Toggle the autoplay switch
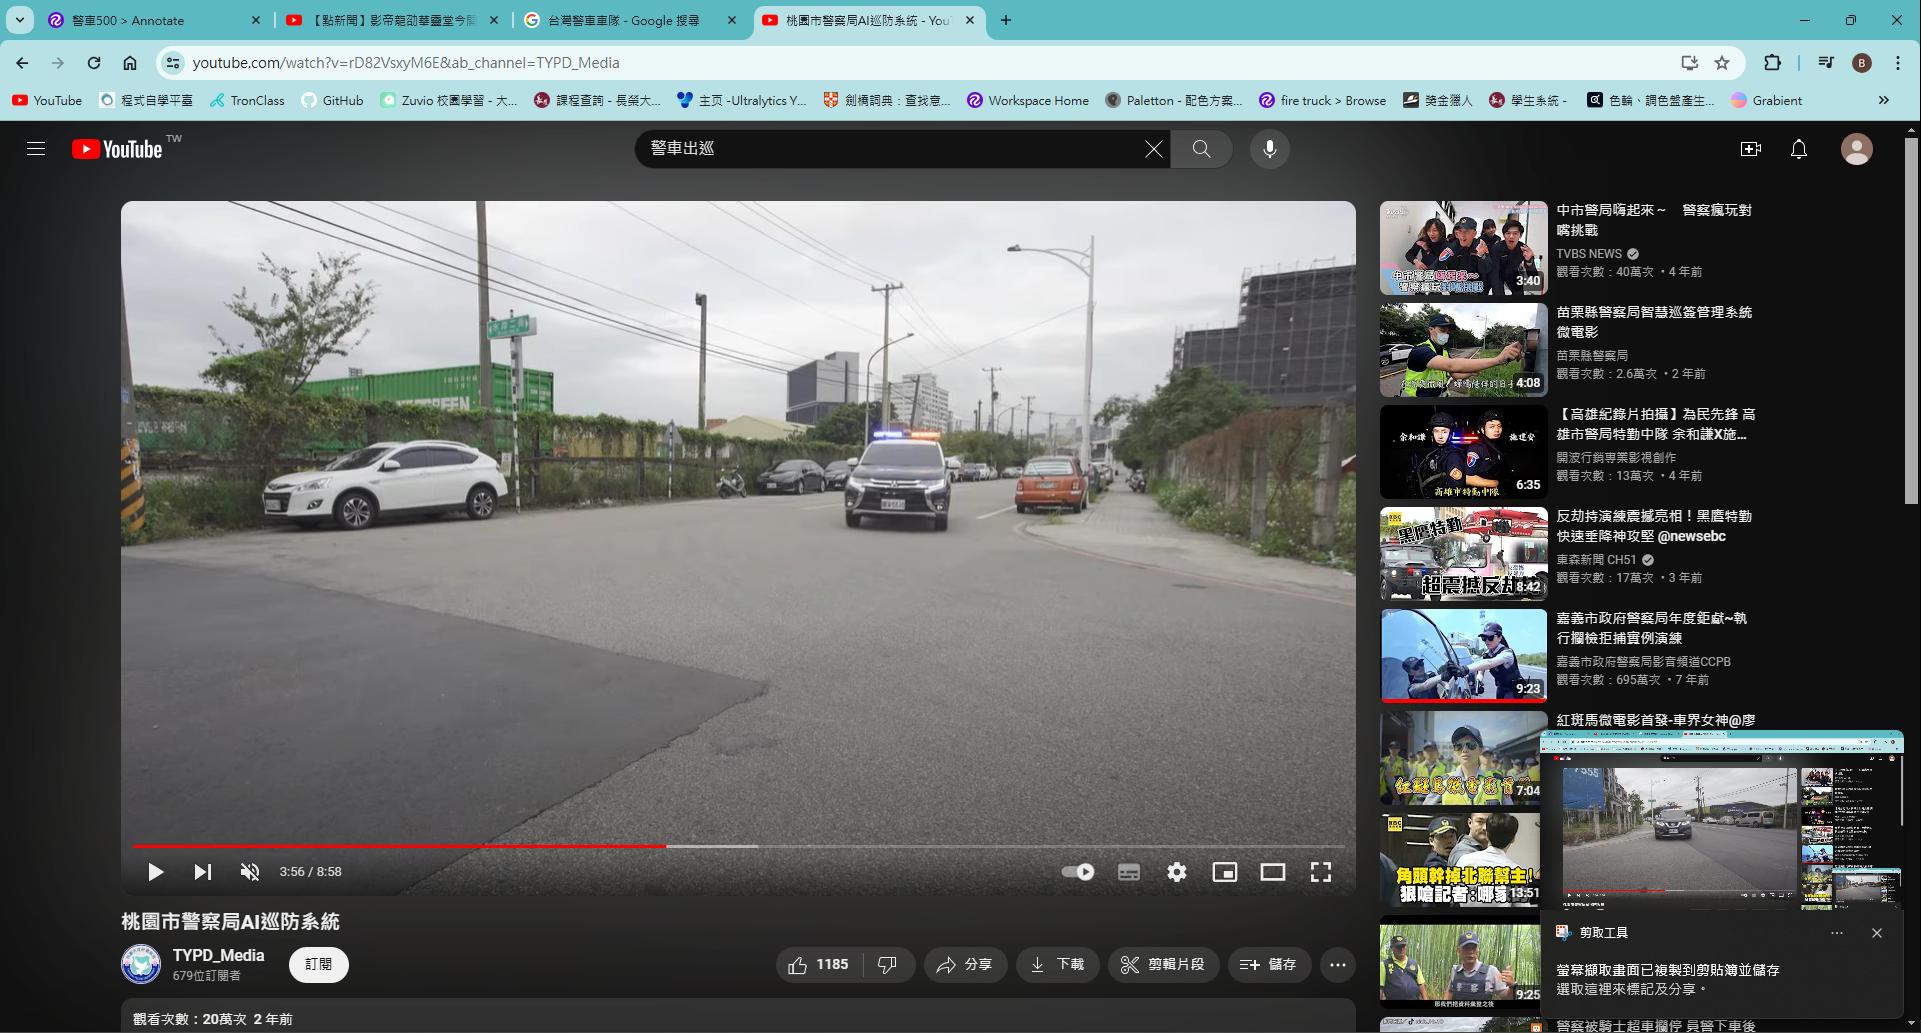This screenshot has height=1033, width=1921. tap(1077, 872)
